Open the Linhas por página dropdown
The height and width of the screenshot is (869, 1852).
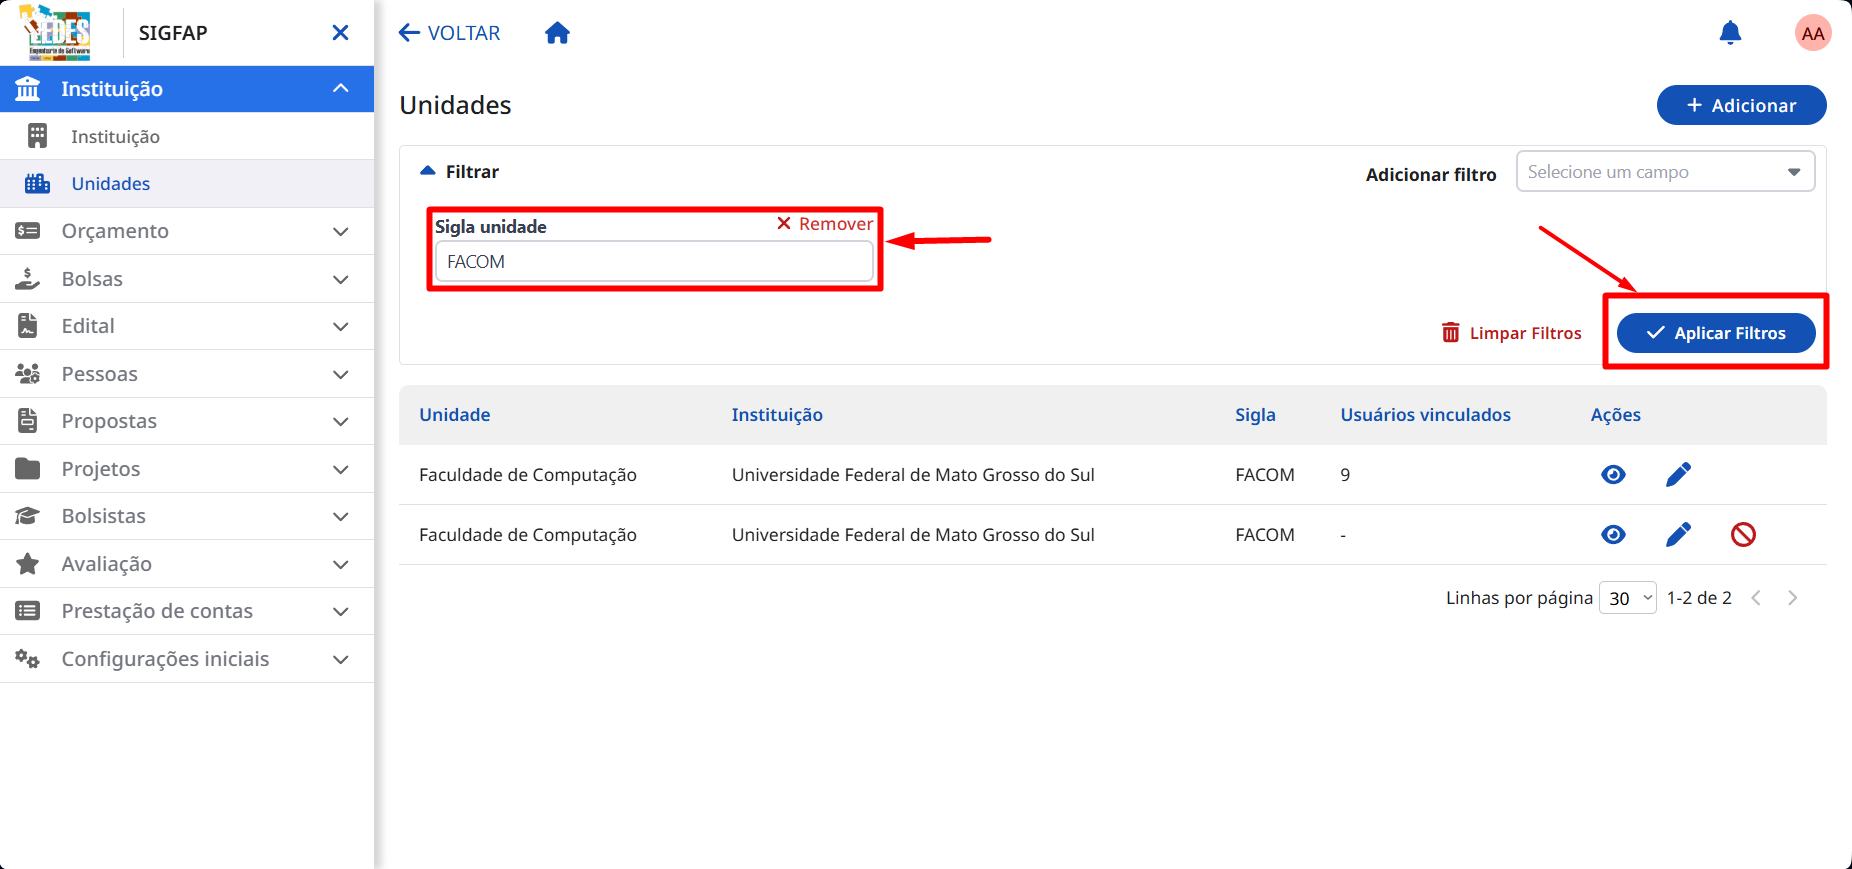(1627, 598)
